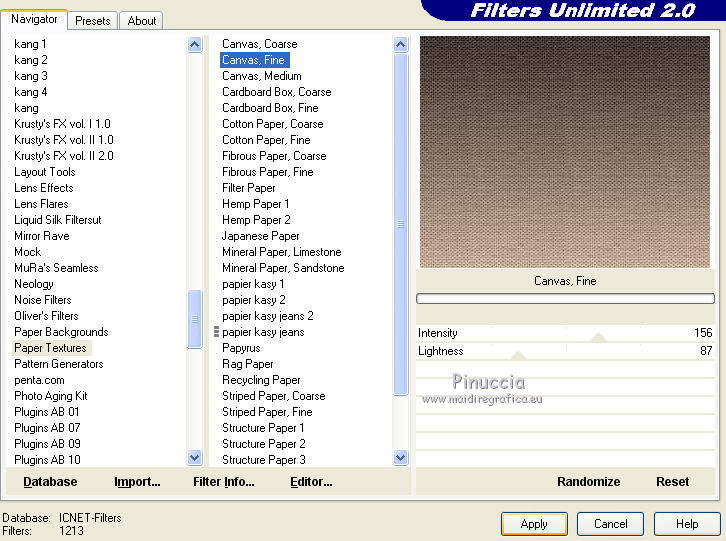Pick Cotton Paper, Coarse
This screenshot has width=726, height=541.
[x=273, y=124]
